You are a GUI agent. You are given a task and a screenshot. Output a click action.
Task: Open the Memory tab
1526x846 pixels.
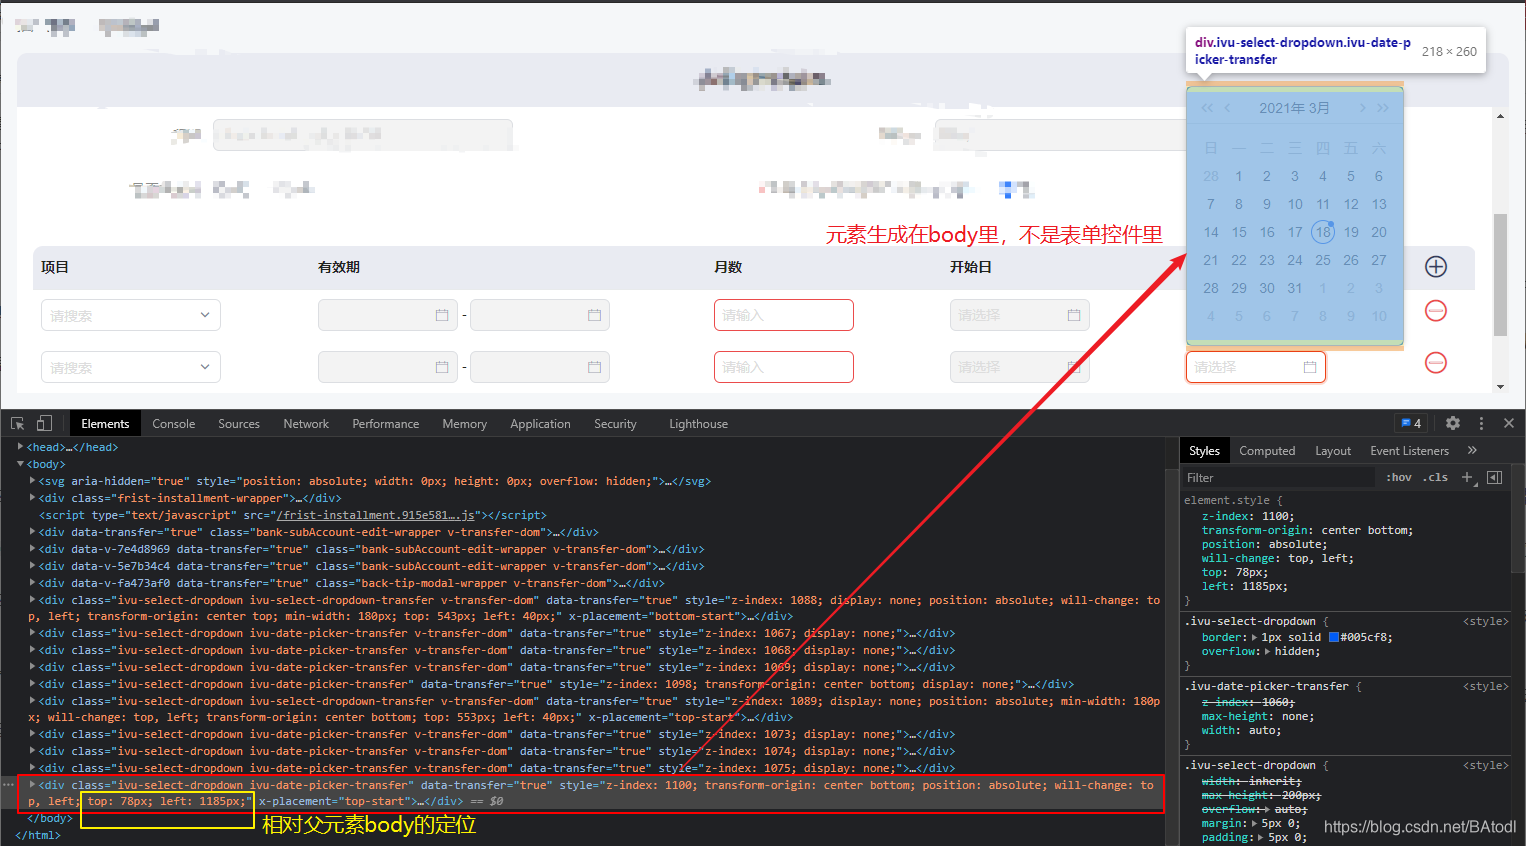pos(465,424)
